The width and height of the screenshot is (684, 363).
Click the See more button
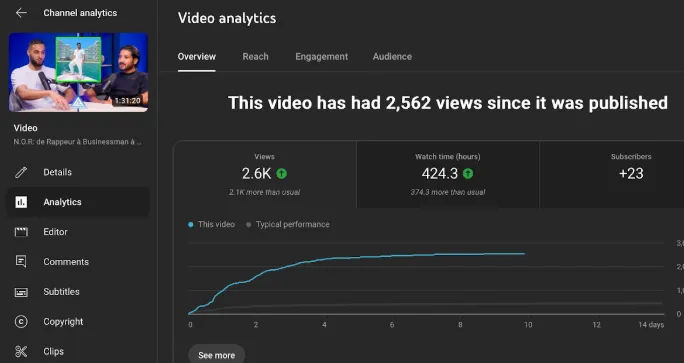point(216,355)
